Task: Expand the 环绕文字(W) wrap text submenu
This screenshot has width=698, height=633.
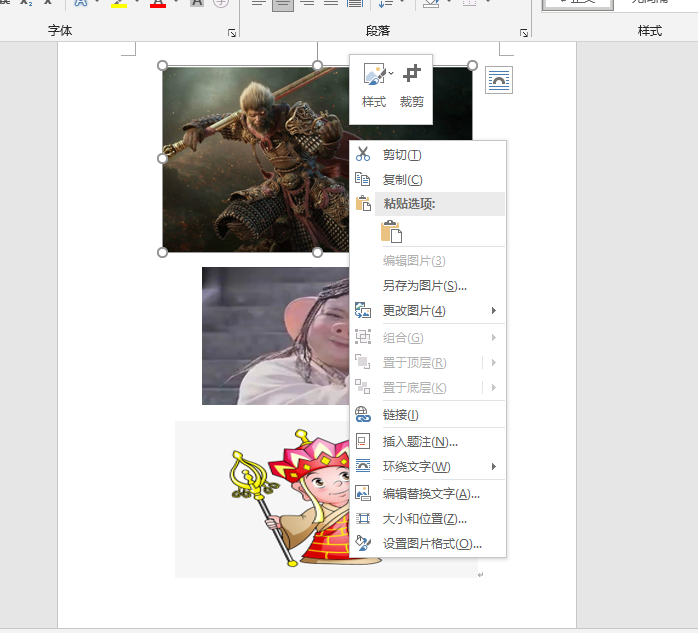Action: click(494, 467)
